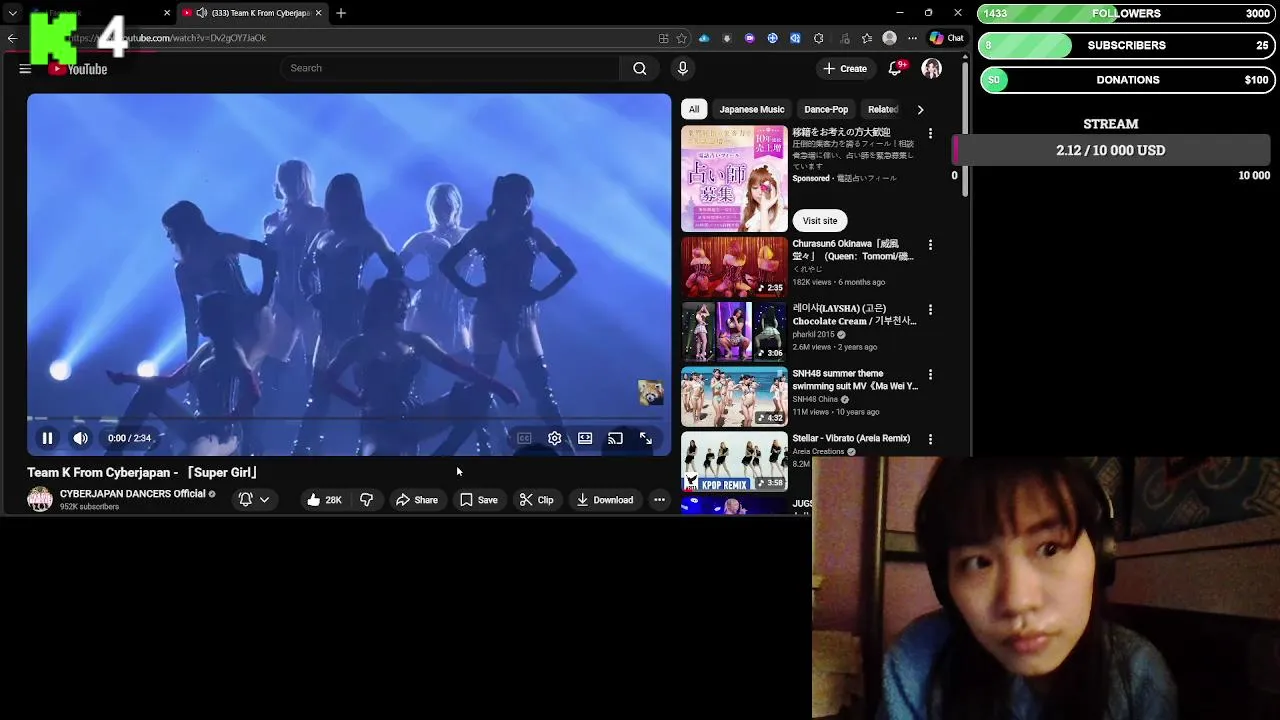Go to the YouTube home logo
1280x720 pixels.
coord(78,69)
